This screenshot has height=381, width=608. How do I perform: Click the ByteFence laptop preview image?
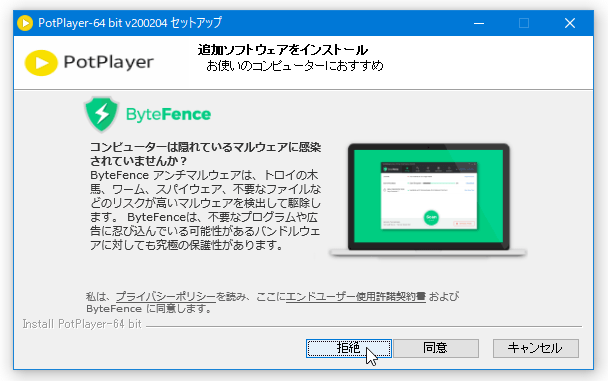click(x=428, y=200)
